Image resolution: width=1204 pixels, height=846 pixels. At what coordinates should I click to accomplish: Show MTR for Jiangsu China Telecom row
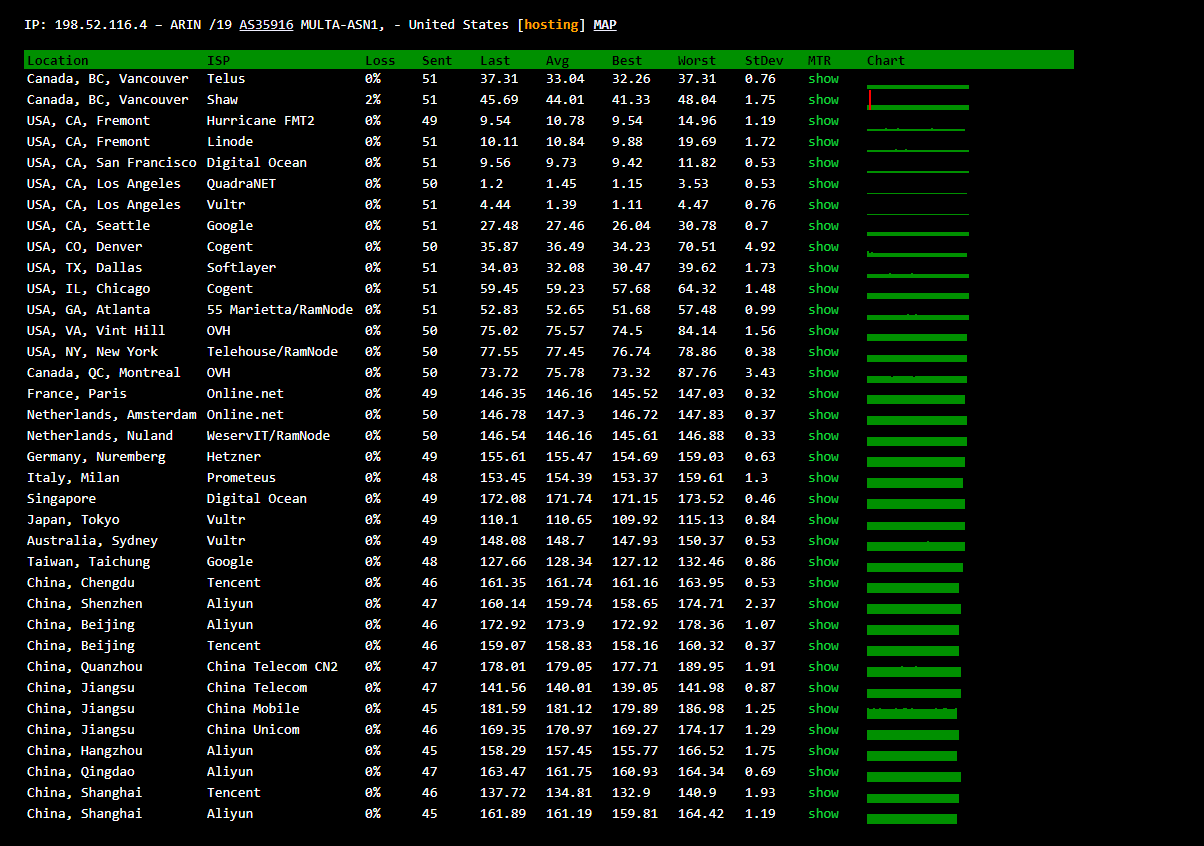coord(823,687)
